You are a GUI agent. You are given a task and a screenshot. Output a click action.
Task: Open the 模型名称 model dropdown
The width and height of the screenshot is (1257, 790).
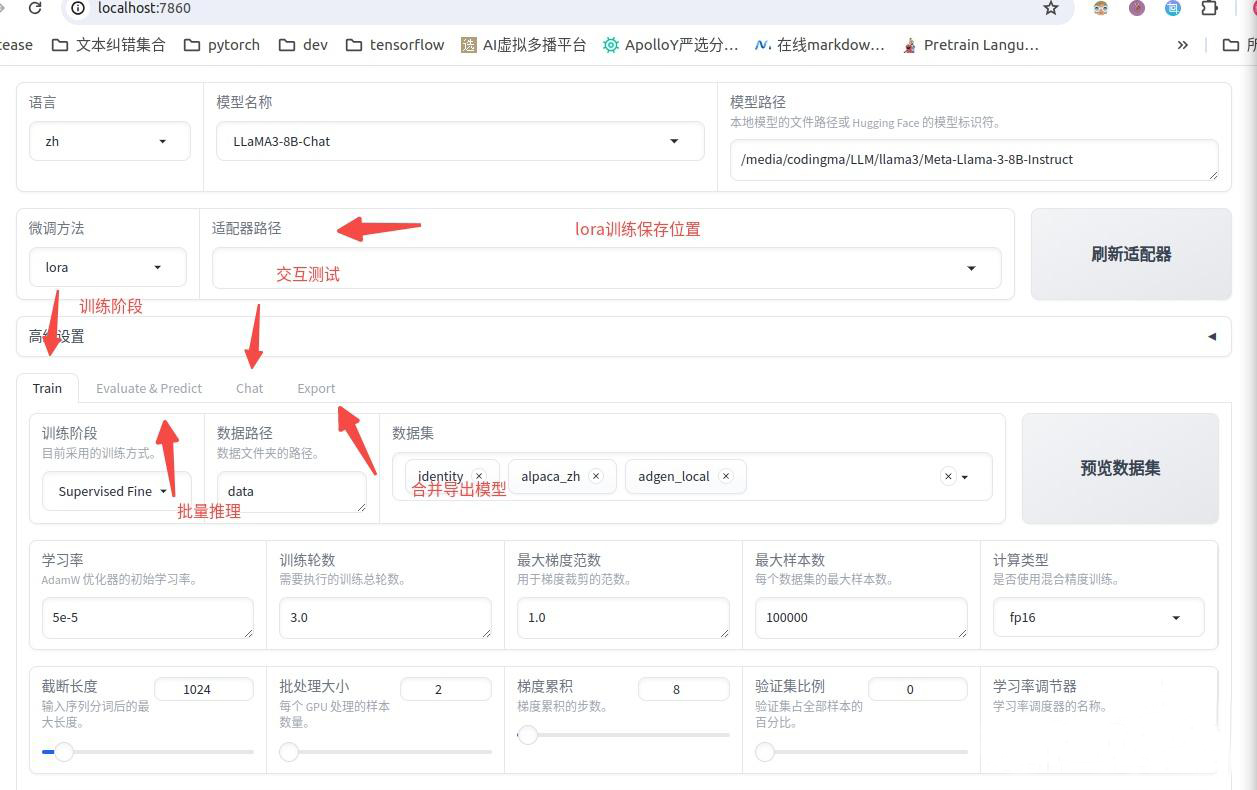pos(674,141)
